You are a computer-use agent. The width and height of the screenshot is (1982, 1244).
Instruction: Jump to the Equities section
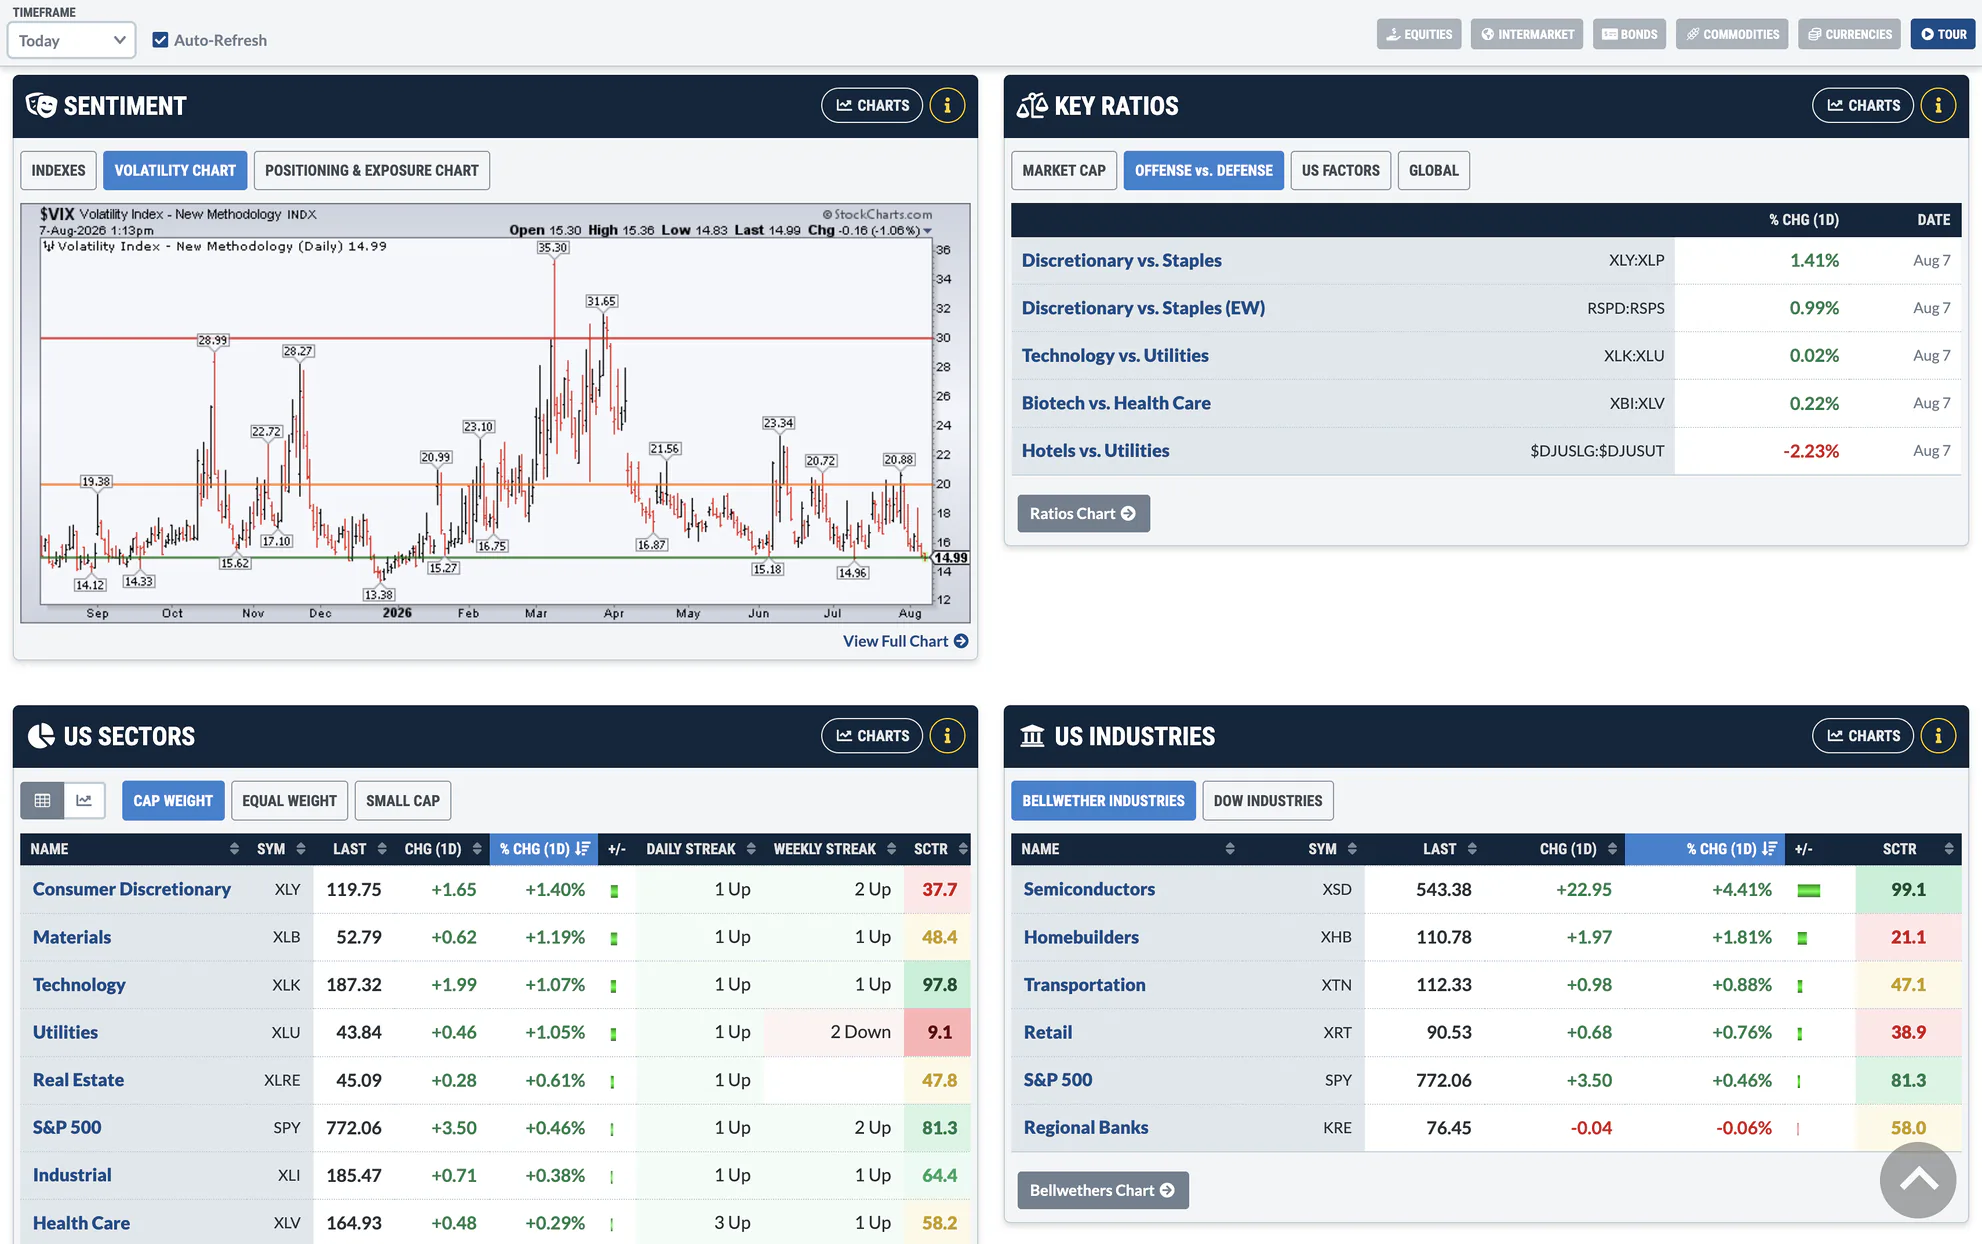1418,34
